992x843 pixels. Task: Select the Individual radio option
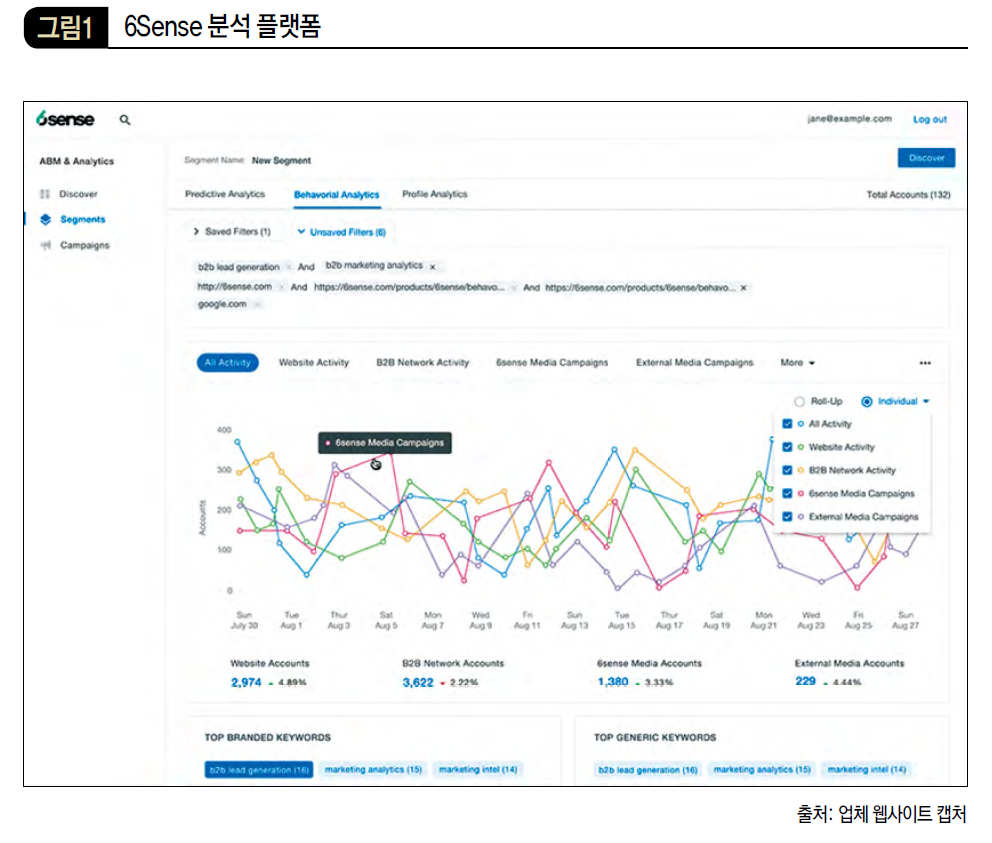click(867, 401)
